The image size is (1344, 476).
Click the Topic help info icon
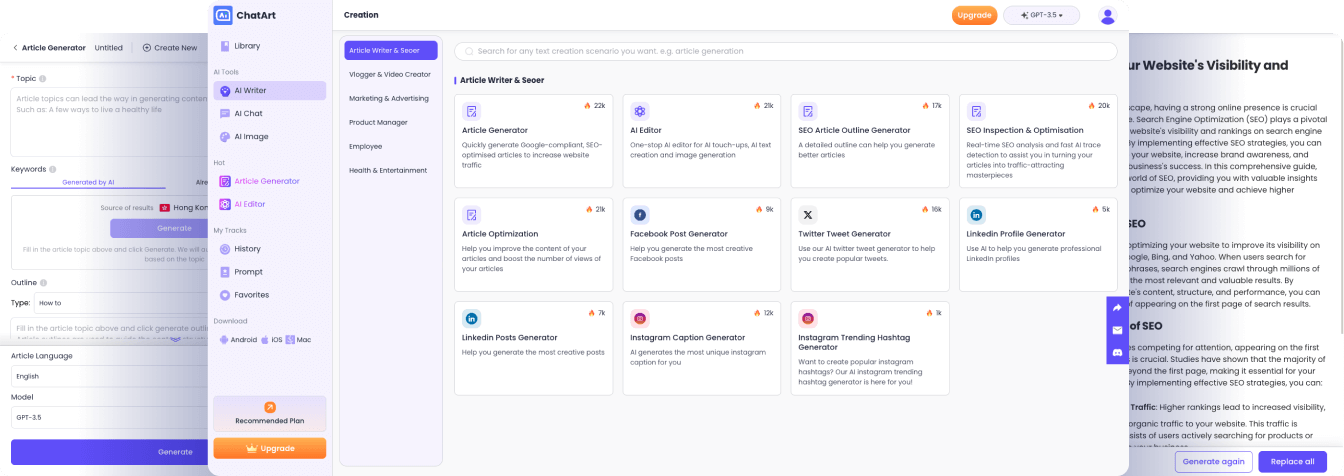pyautogui.click(x=43, y=78)
